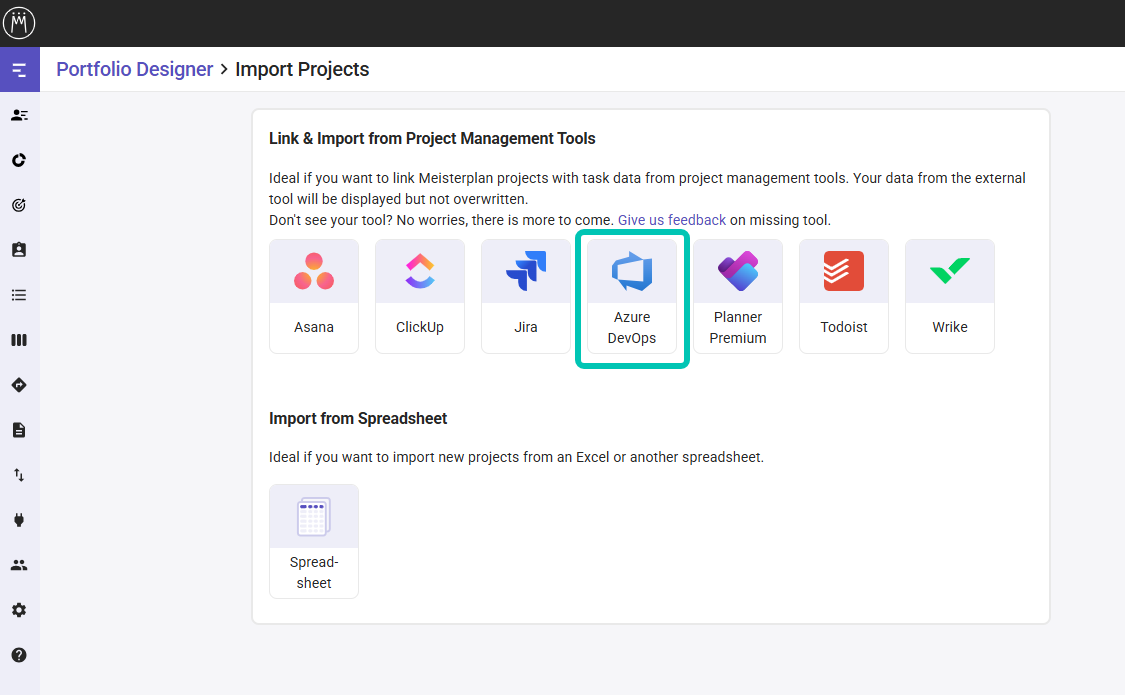Open the donut chart sidebar icon
The width and height of the screenshot is (1125, 695).
click(19, 160)
